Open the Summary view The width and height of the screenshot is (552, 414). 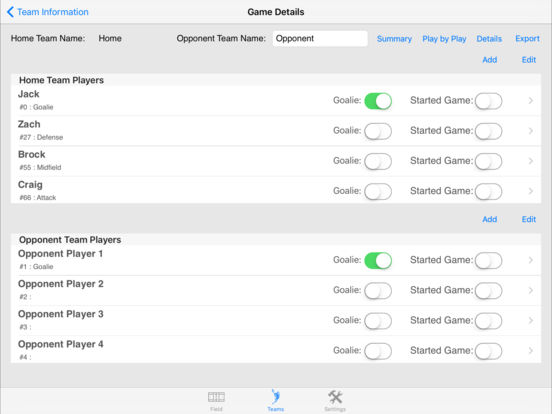click(x=394, y=39)
